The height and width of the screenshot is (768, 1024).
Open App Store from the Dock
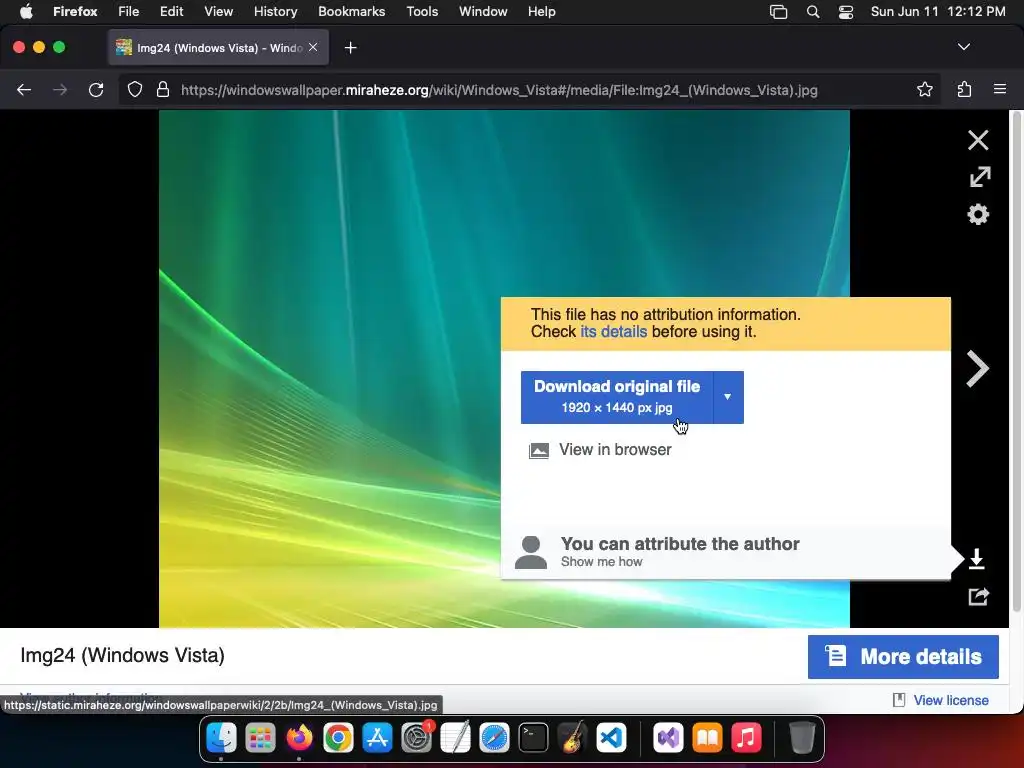(377, 738)
